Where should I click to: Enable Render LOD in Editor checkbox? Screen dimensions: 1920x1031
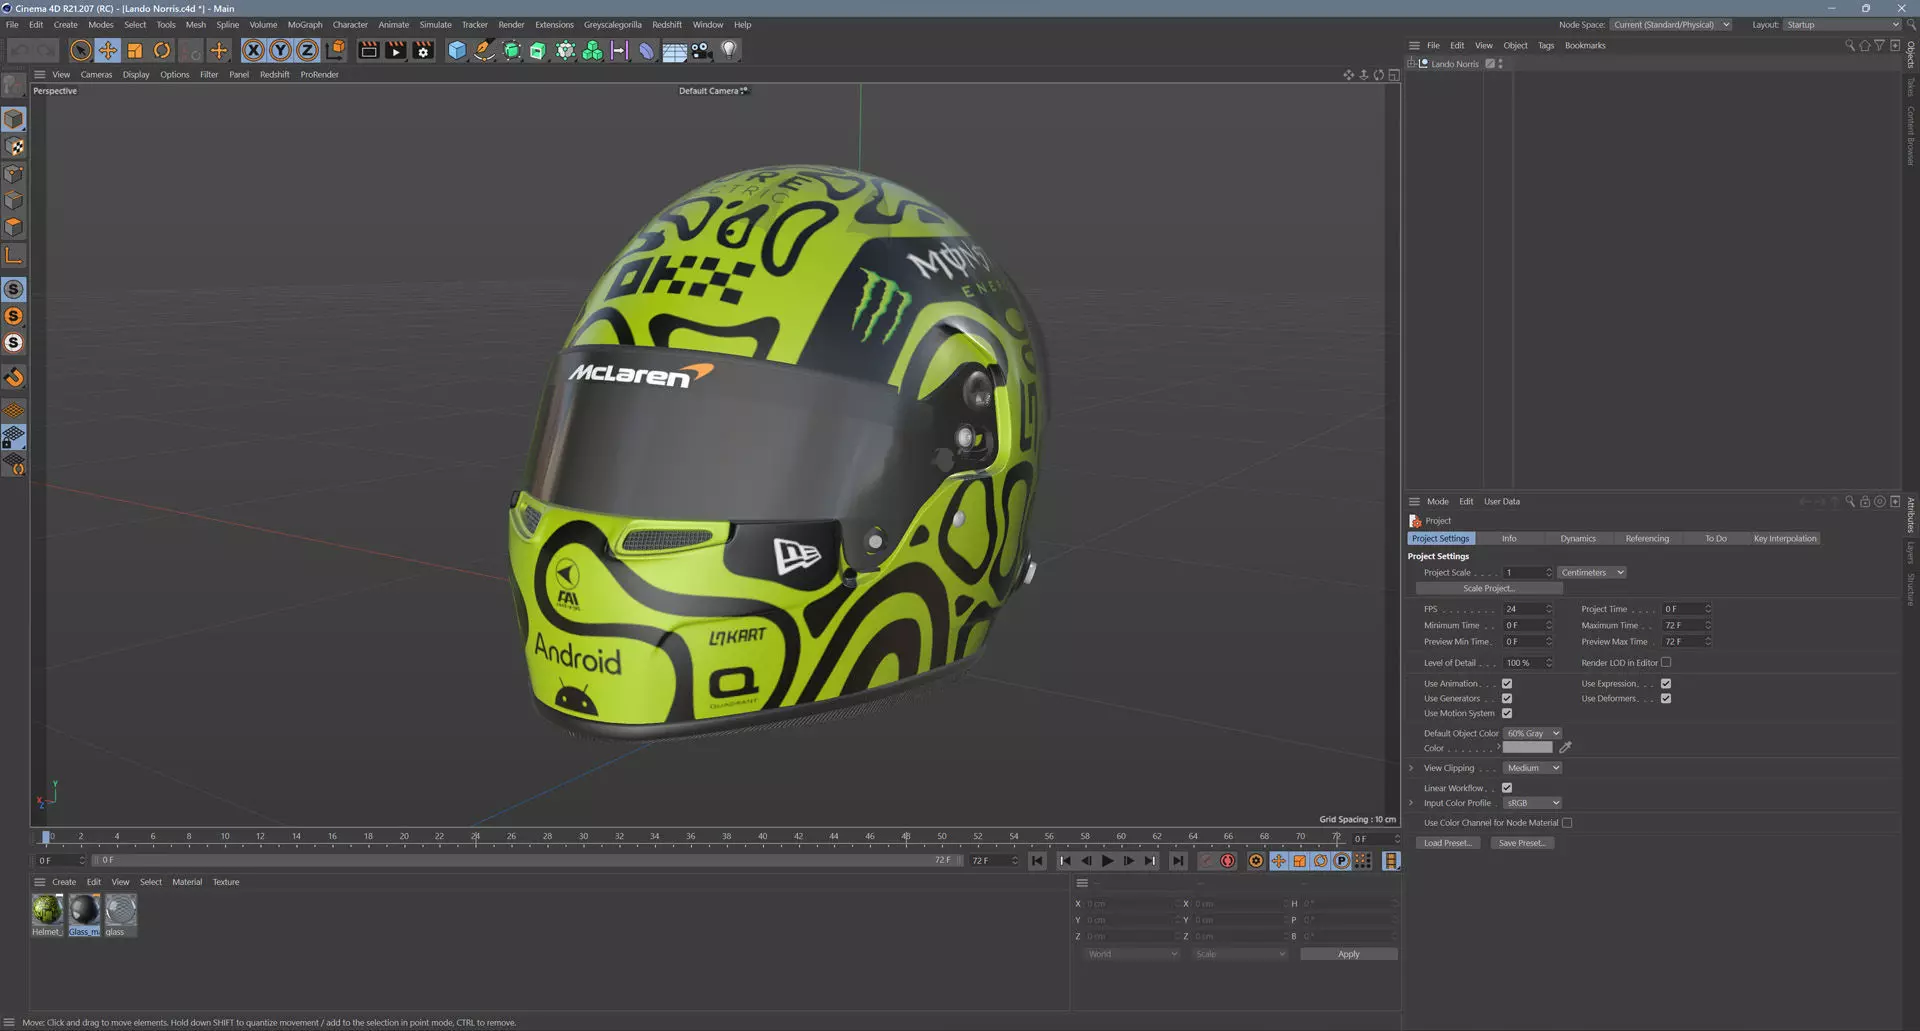coord(1666,663)
